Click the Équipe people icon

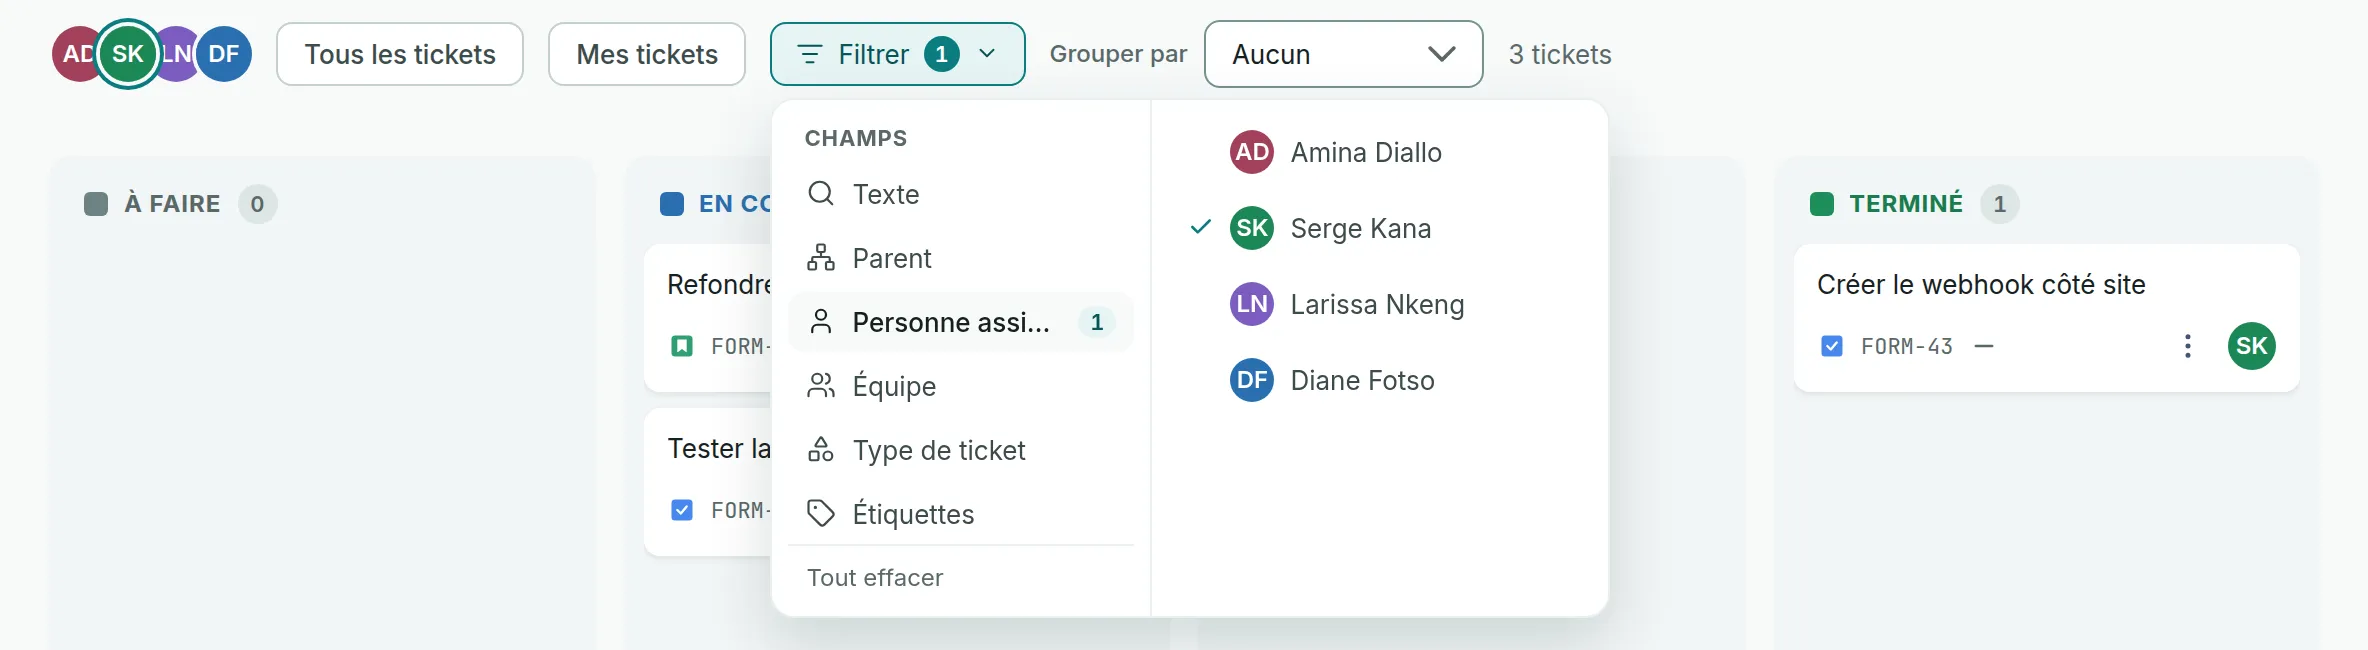[x=821, y=386]
